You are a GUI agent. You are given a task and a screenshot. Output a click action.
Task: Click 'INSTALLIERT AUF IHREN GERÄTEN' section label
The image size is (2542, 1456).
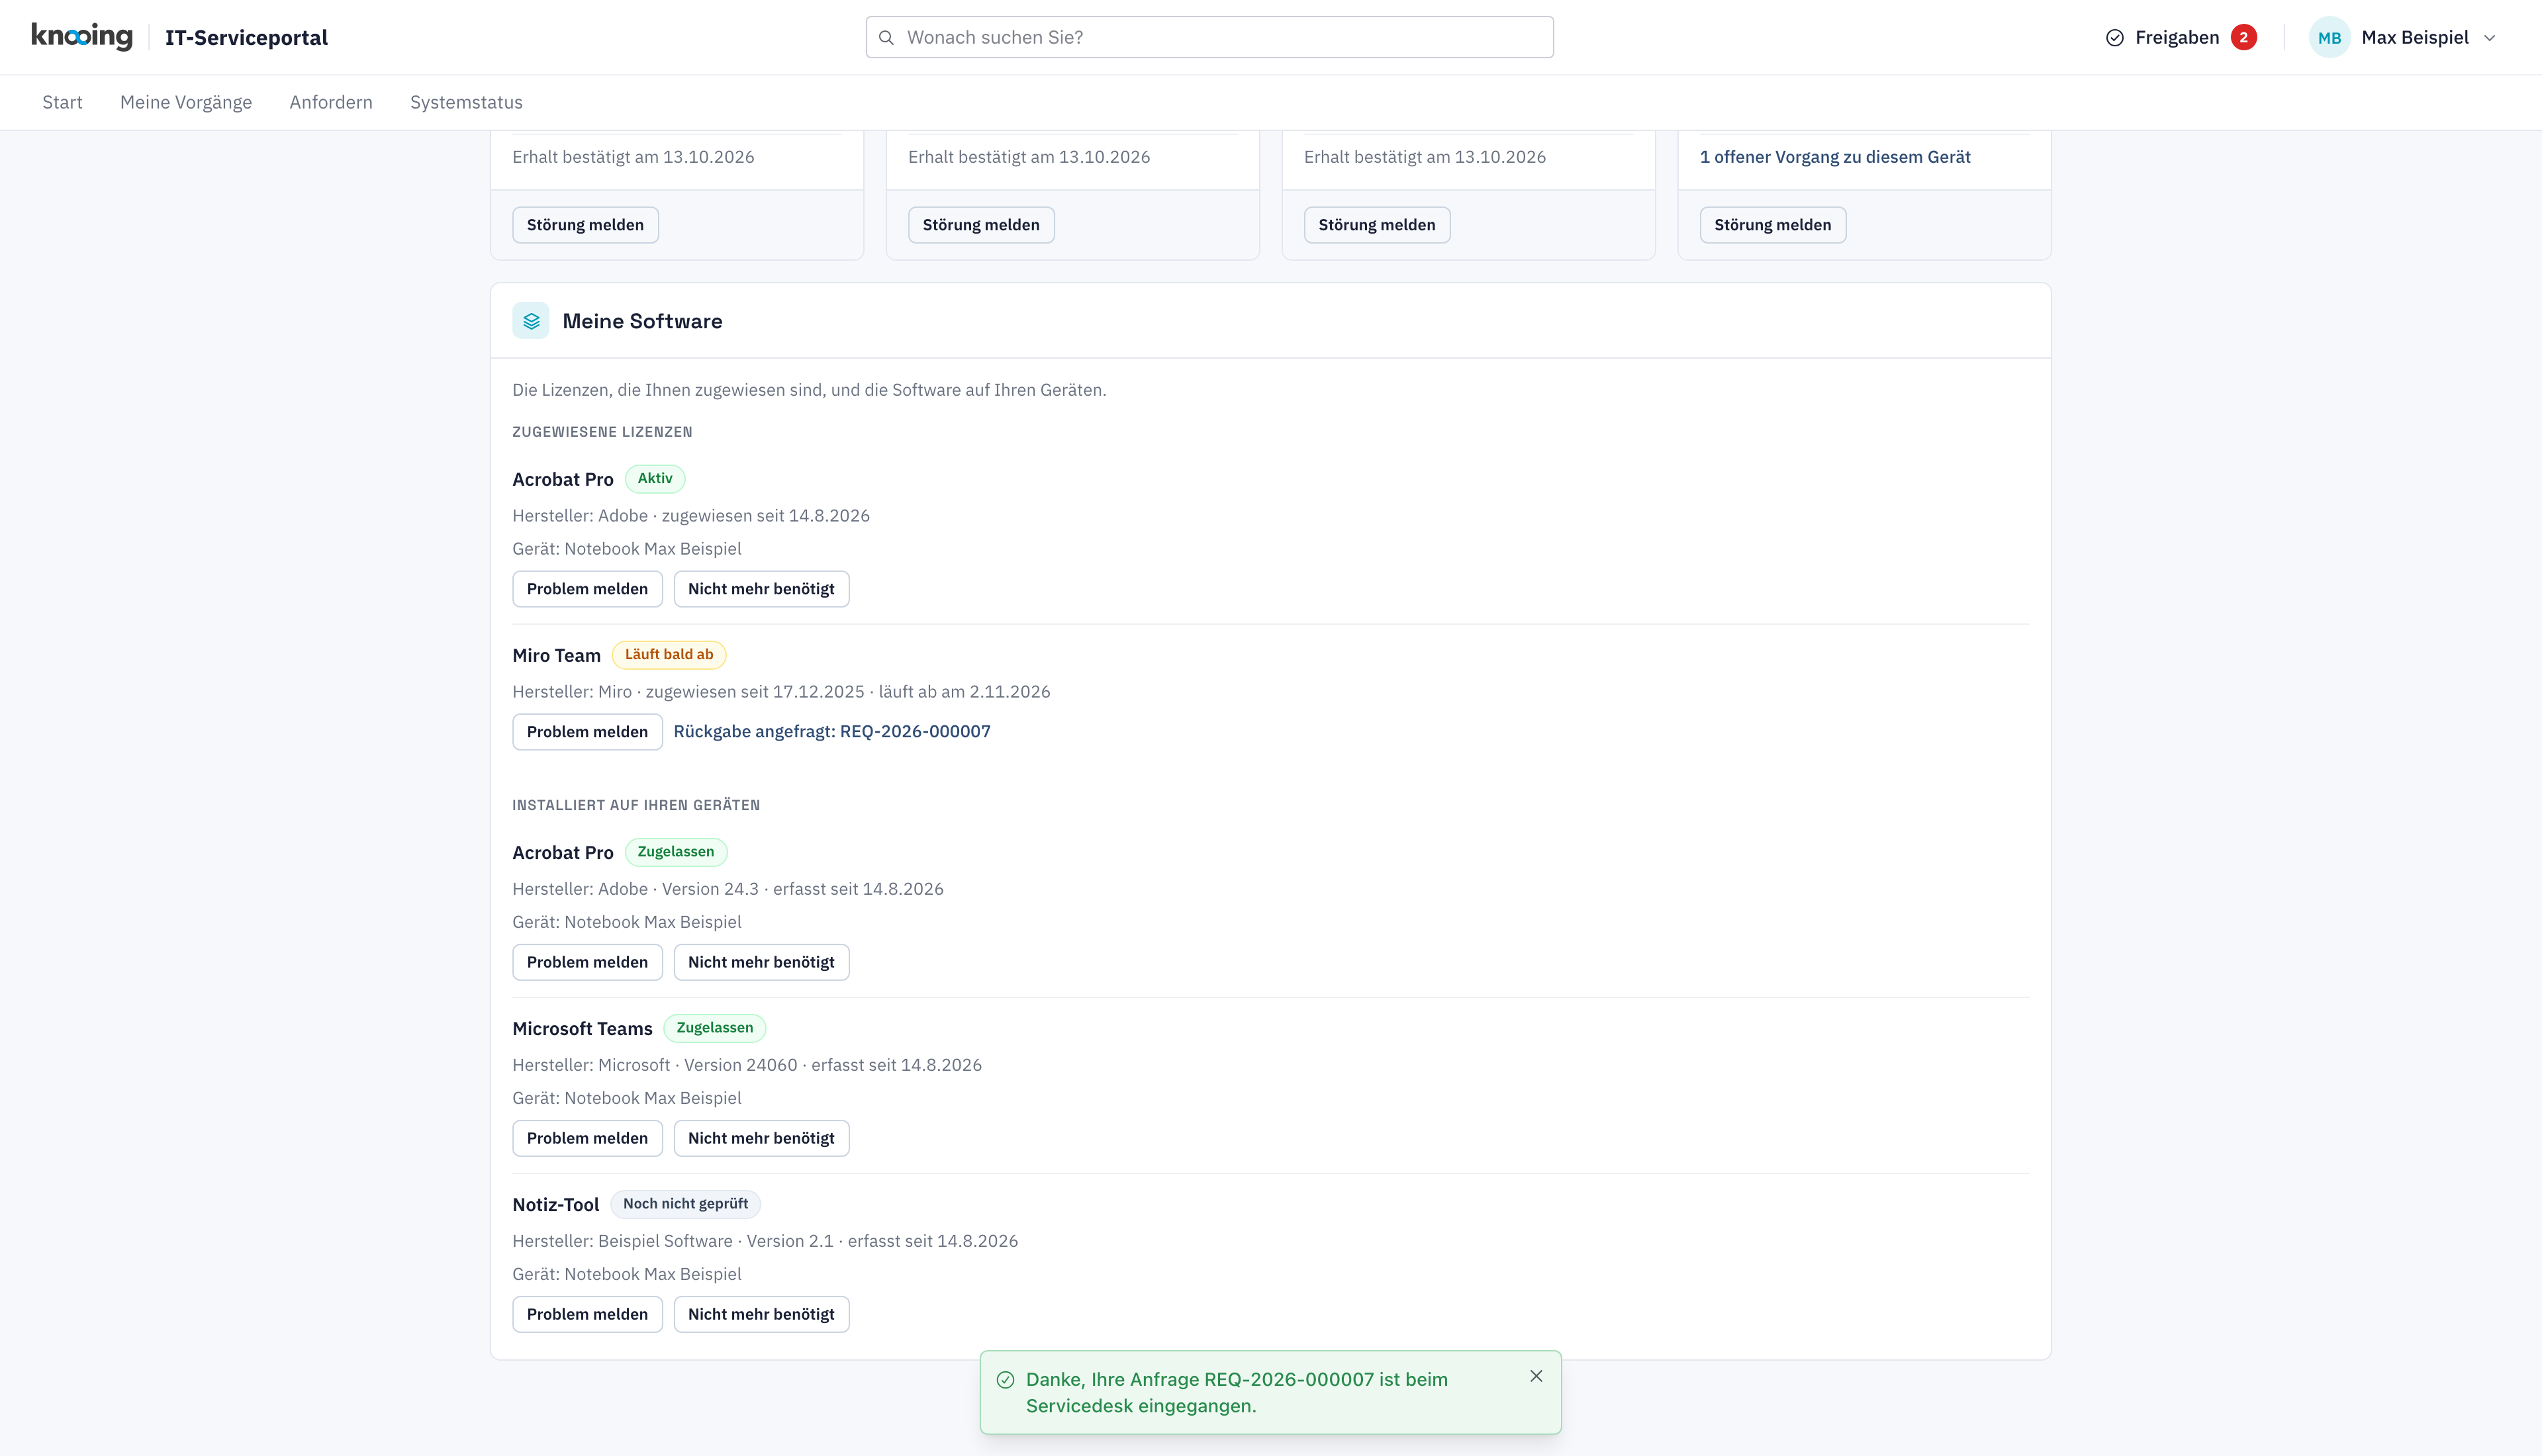pyautogui.click(x=636, y=805)
